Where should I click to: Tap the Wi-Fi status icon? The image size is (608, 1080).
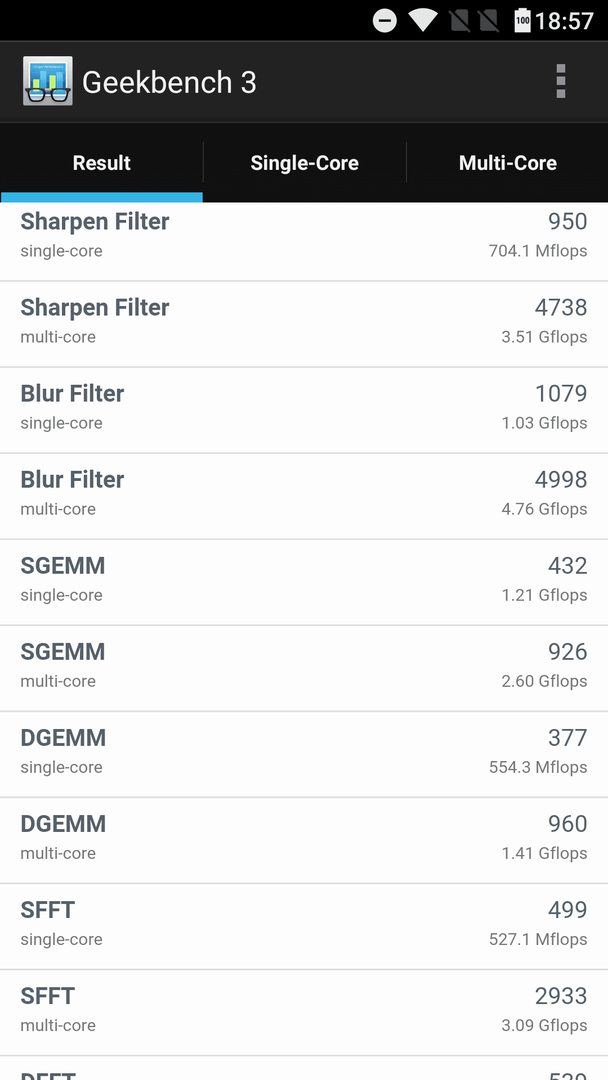(421, 21)
